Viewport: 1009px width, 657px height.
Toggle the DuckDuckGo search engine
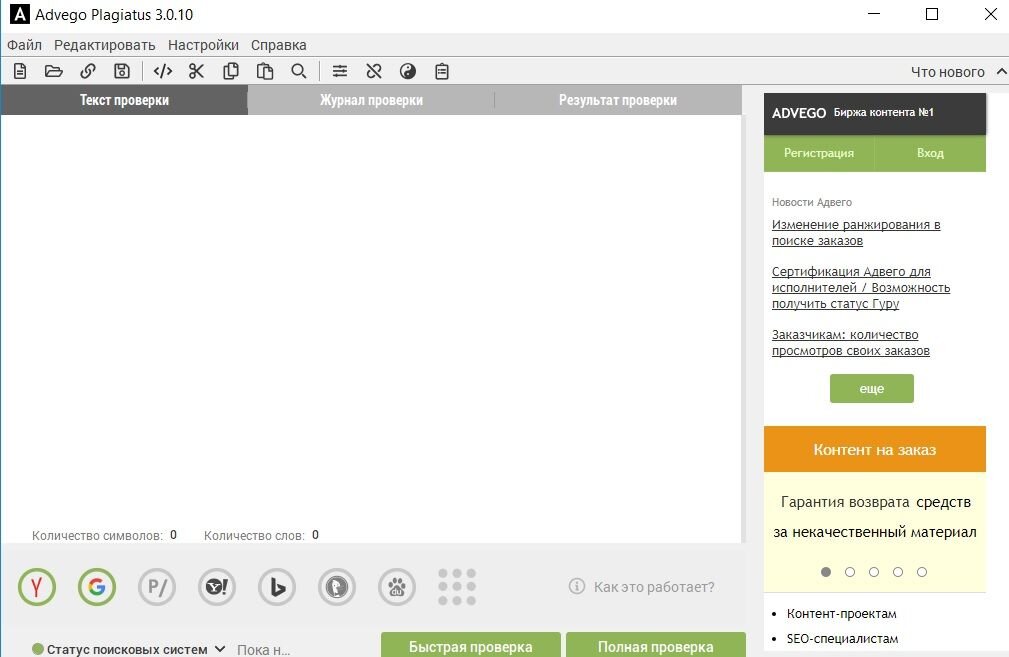pyautogui.click(x=337, y=587)
